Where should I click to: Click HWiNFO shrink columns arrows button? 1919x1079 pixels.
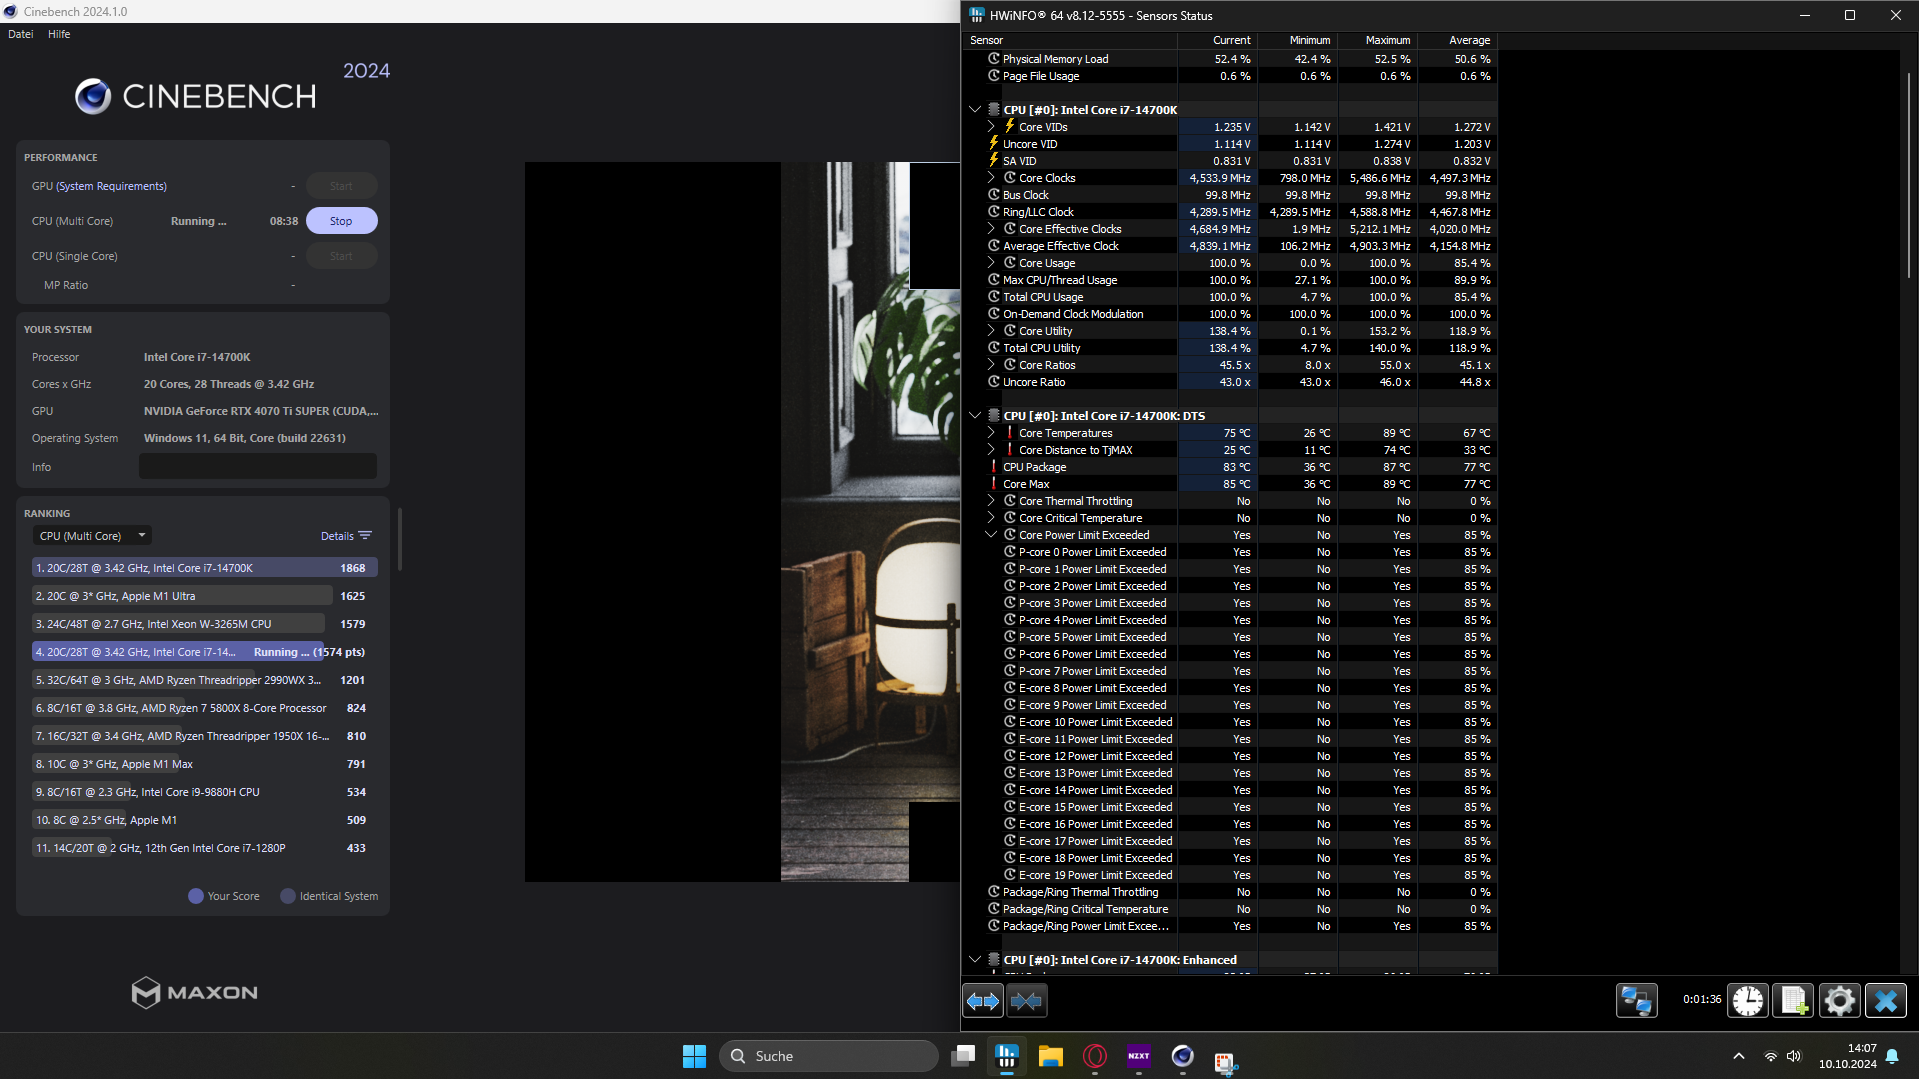pyautogui.click(x=1026, y=1000)
